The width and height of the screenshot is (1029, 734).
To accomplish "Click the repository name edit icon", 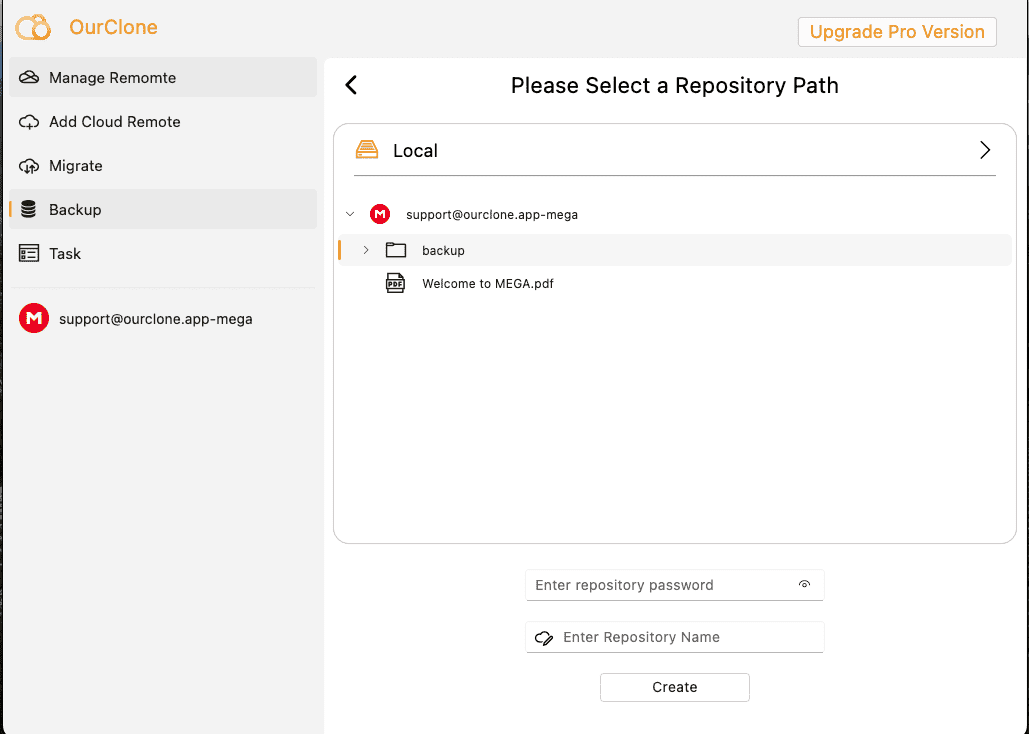I will [544, 637].
